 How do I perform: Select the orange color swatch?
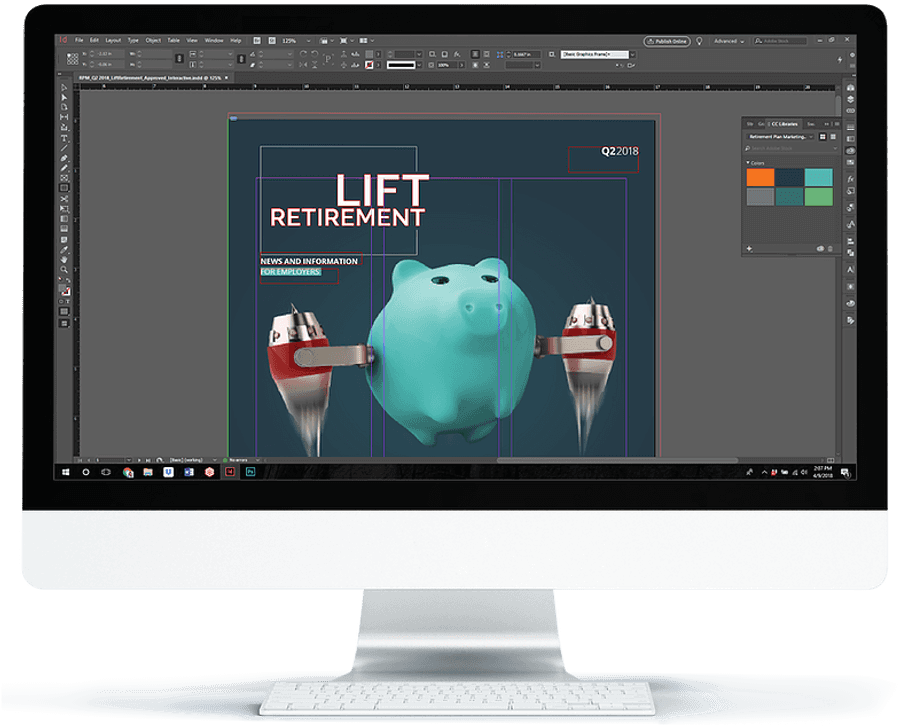click(x=760, y=177)
